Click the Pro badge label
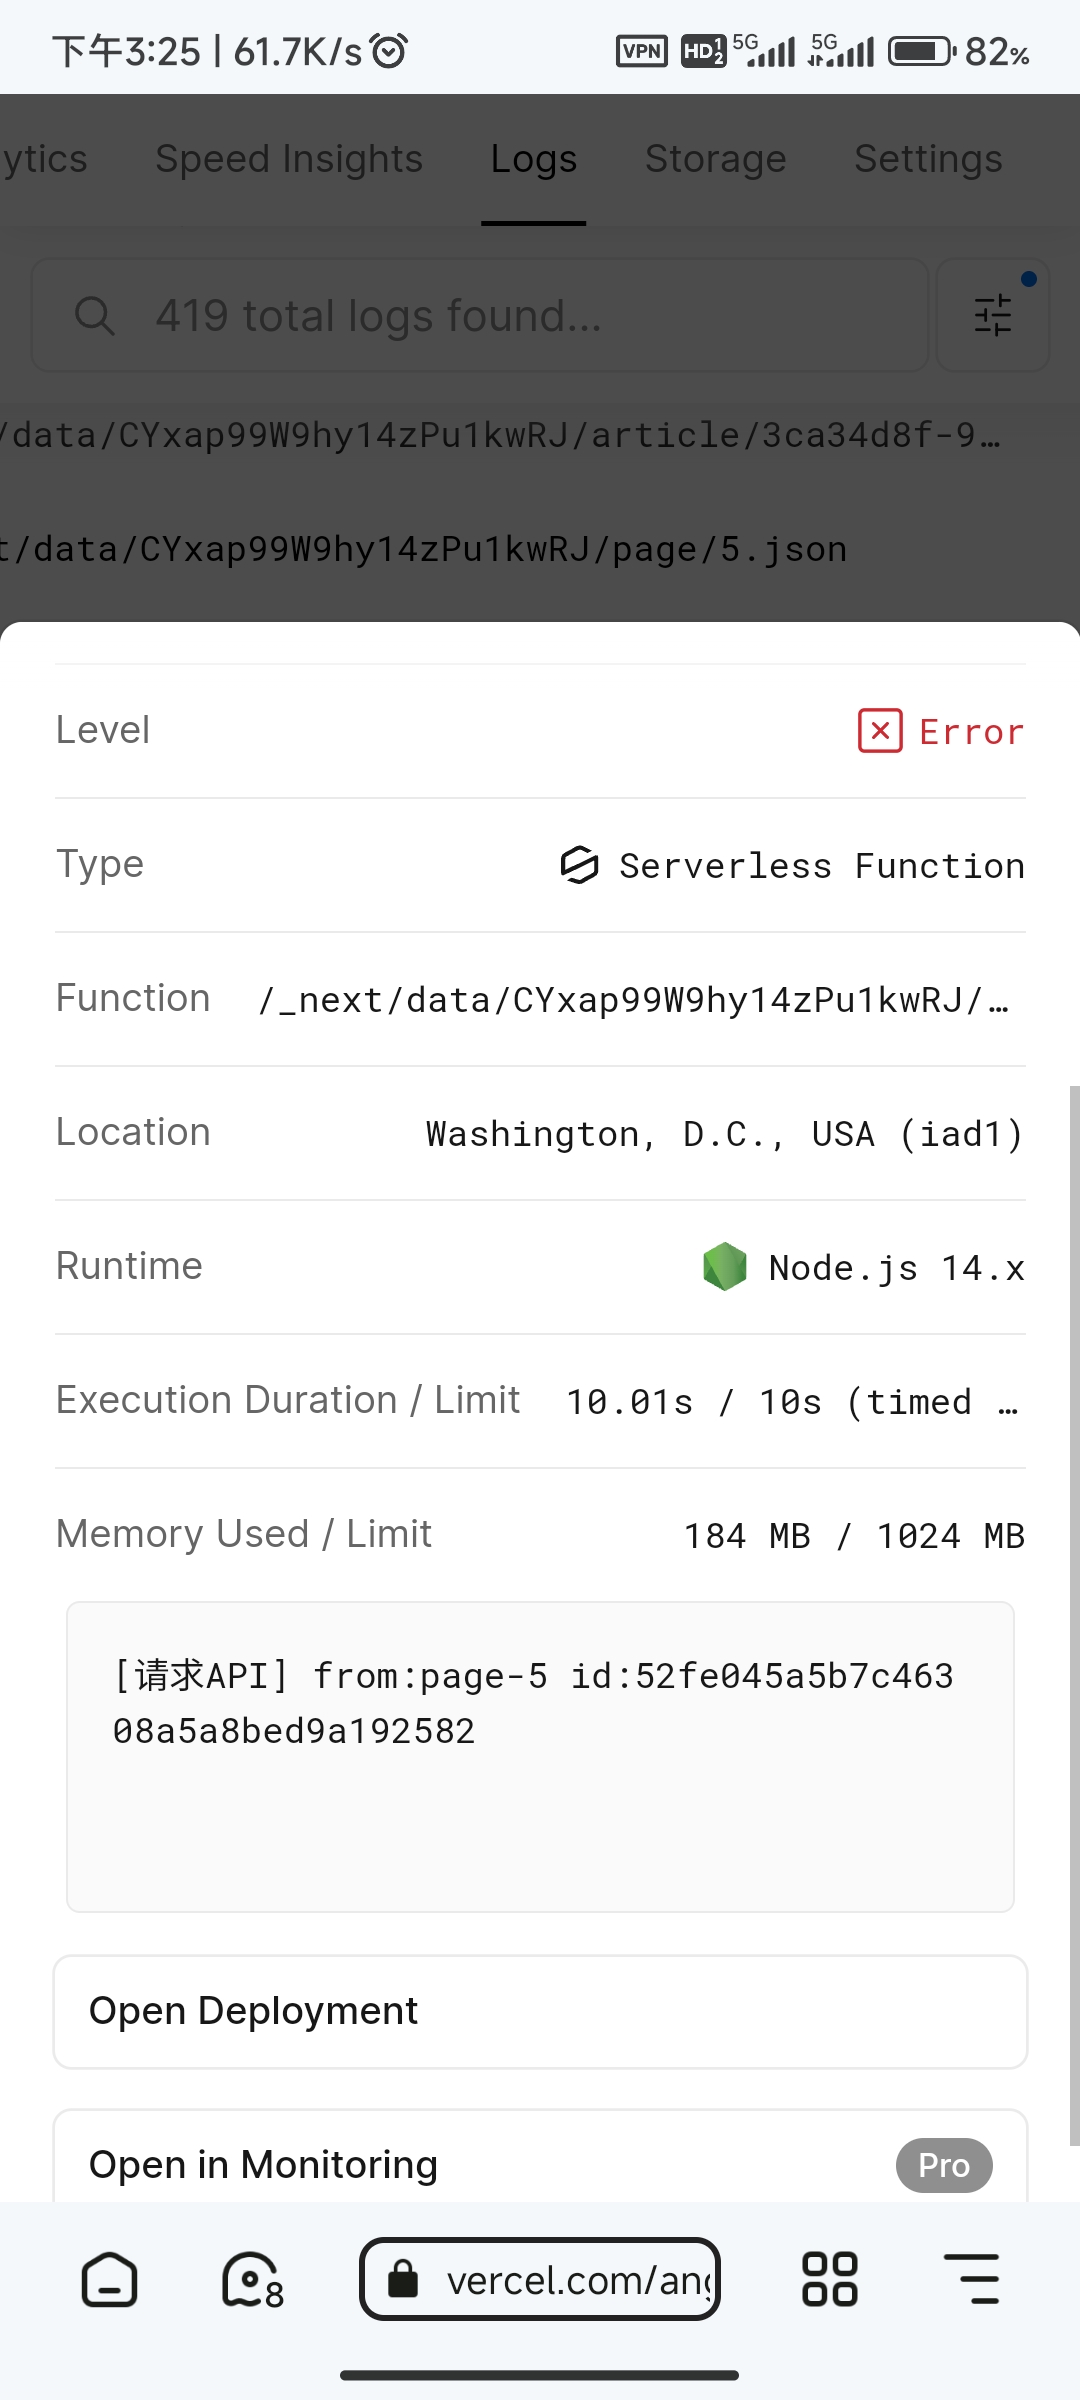Screen dimensions: 1080x2400 pos(943,2164)
